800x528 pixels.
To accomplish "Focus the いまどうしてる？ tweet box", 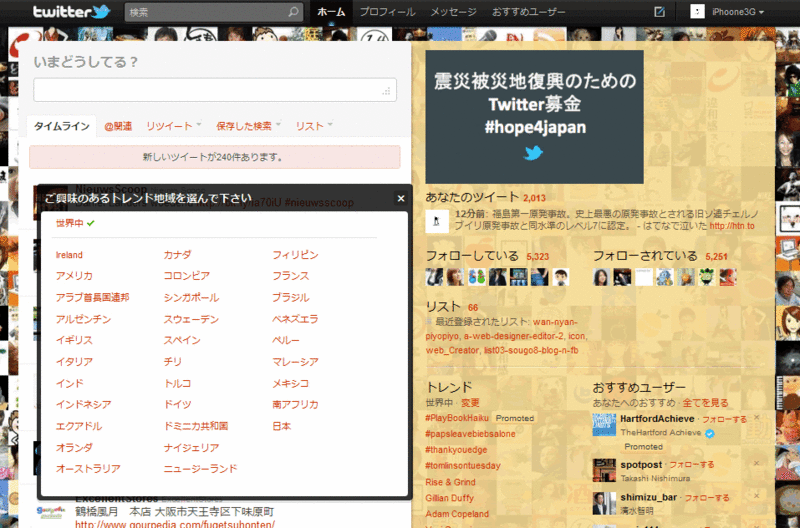I will 215,90.
